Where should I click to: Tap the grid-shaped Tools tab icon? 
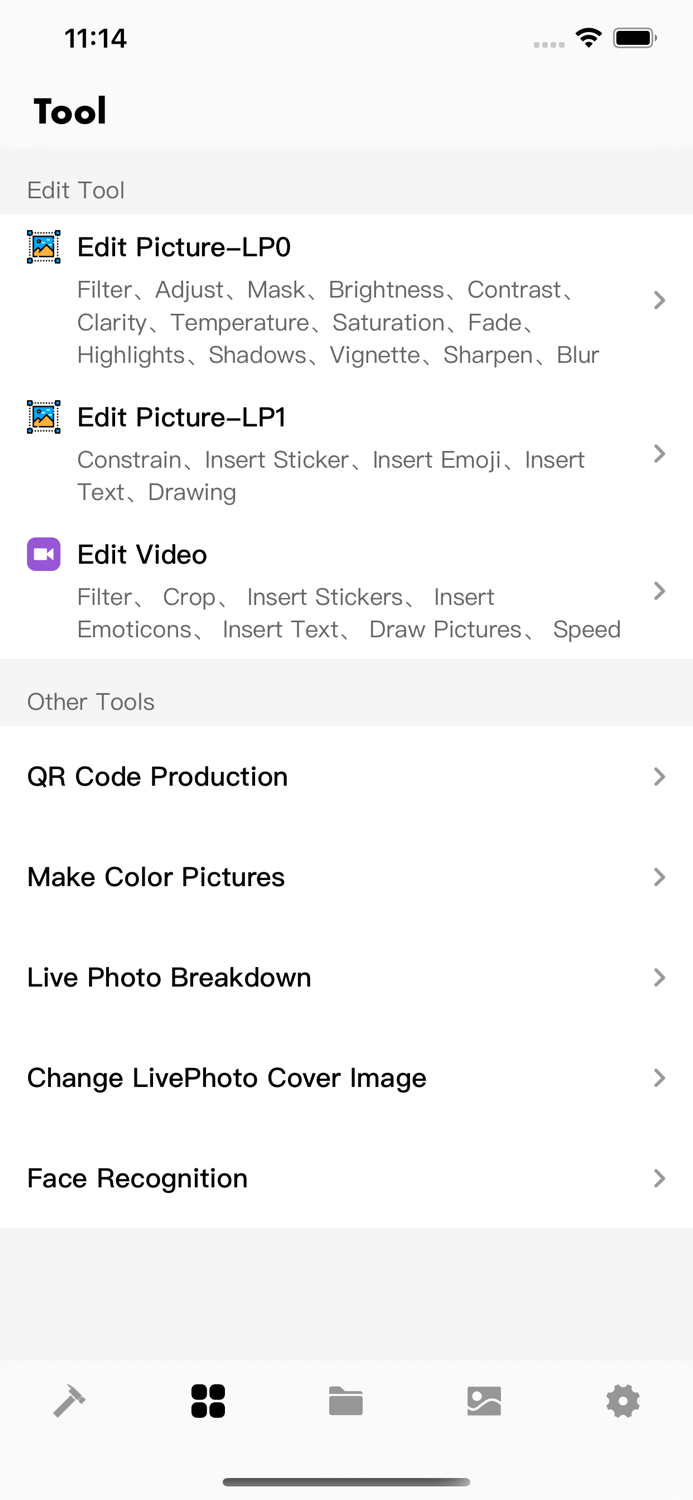208,1401
